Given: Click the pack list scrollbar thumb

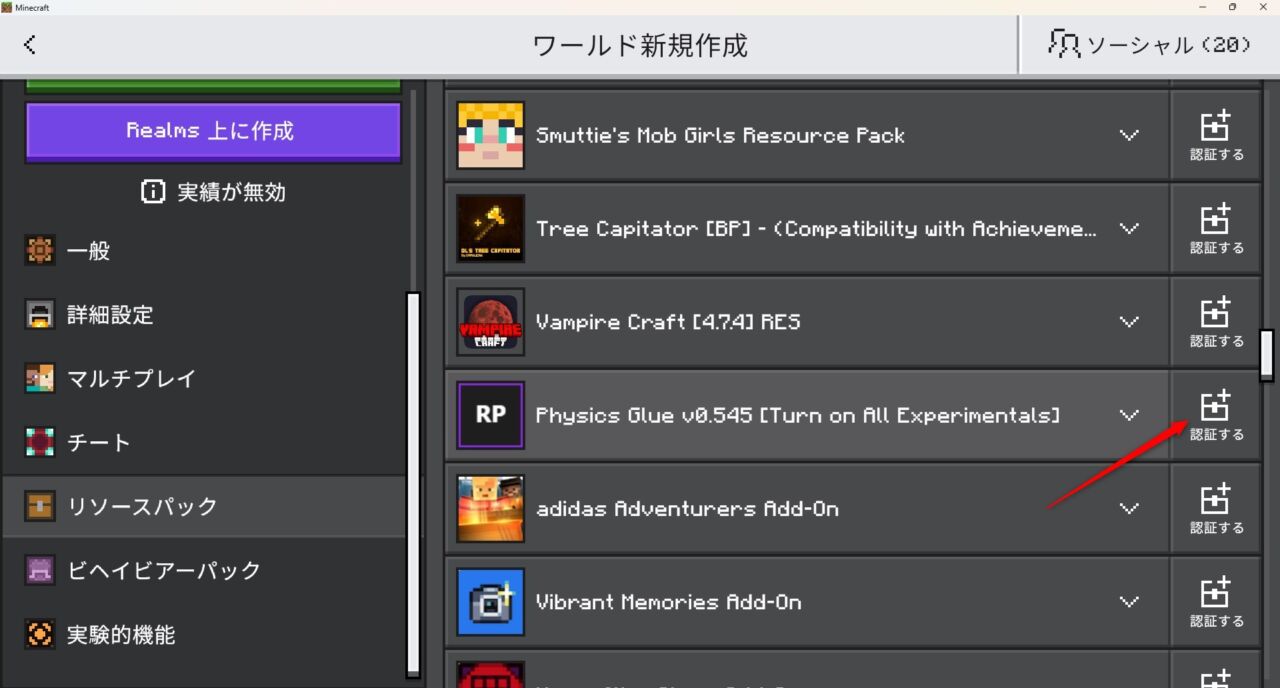Looking at the screenshot, I should point(1267,355).
